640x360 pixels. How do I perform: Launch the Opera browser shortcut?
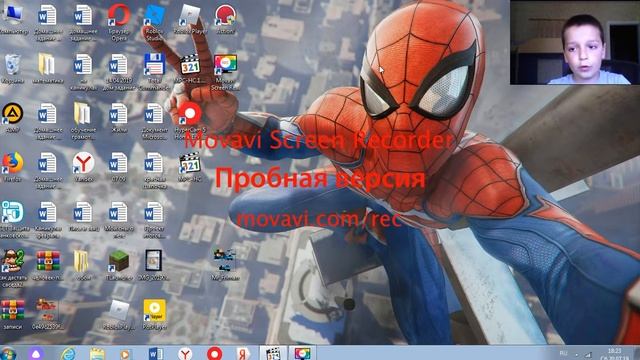[x=119, y=21]
